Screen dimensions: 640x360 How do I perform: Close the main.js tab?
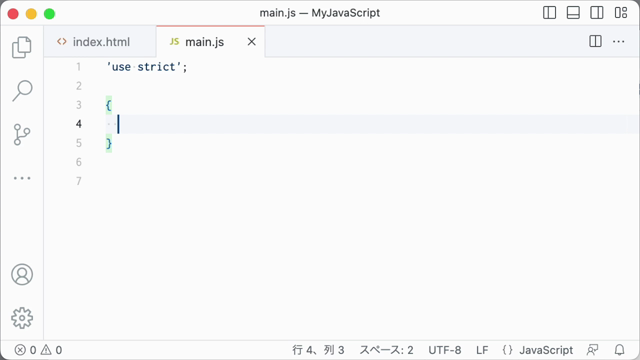[x=252, y=42]
